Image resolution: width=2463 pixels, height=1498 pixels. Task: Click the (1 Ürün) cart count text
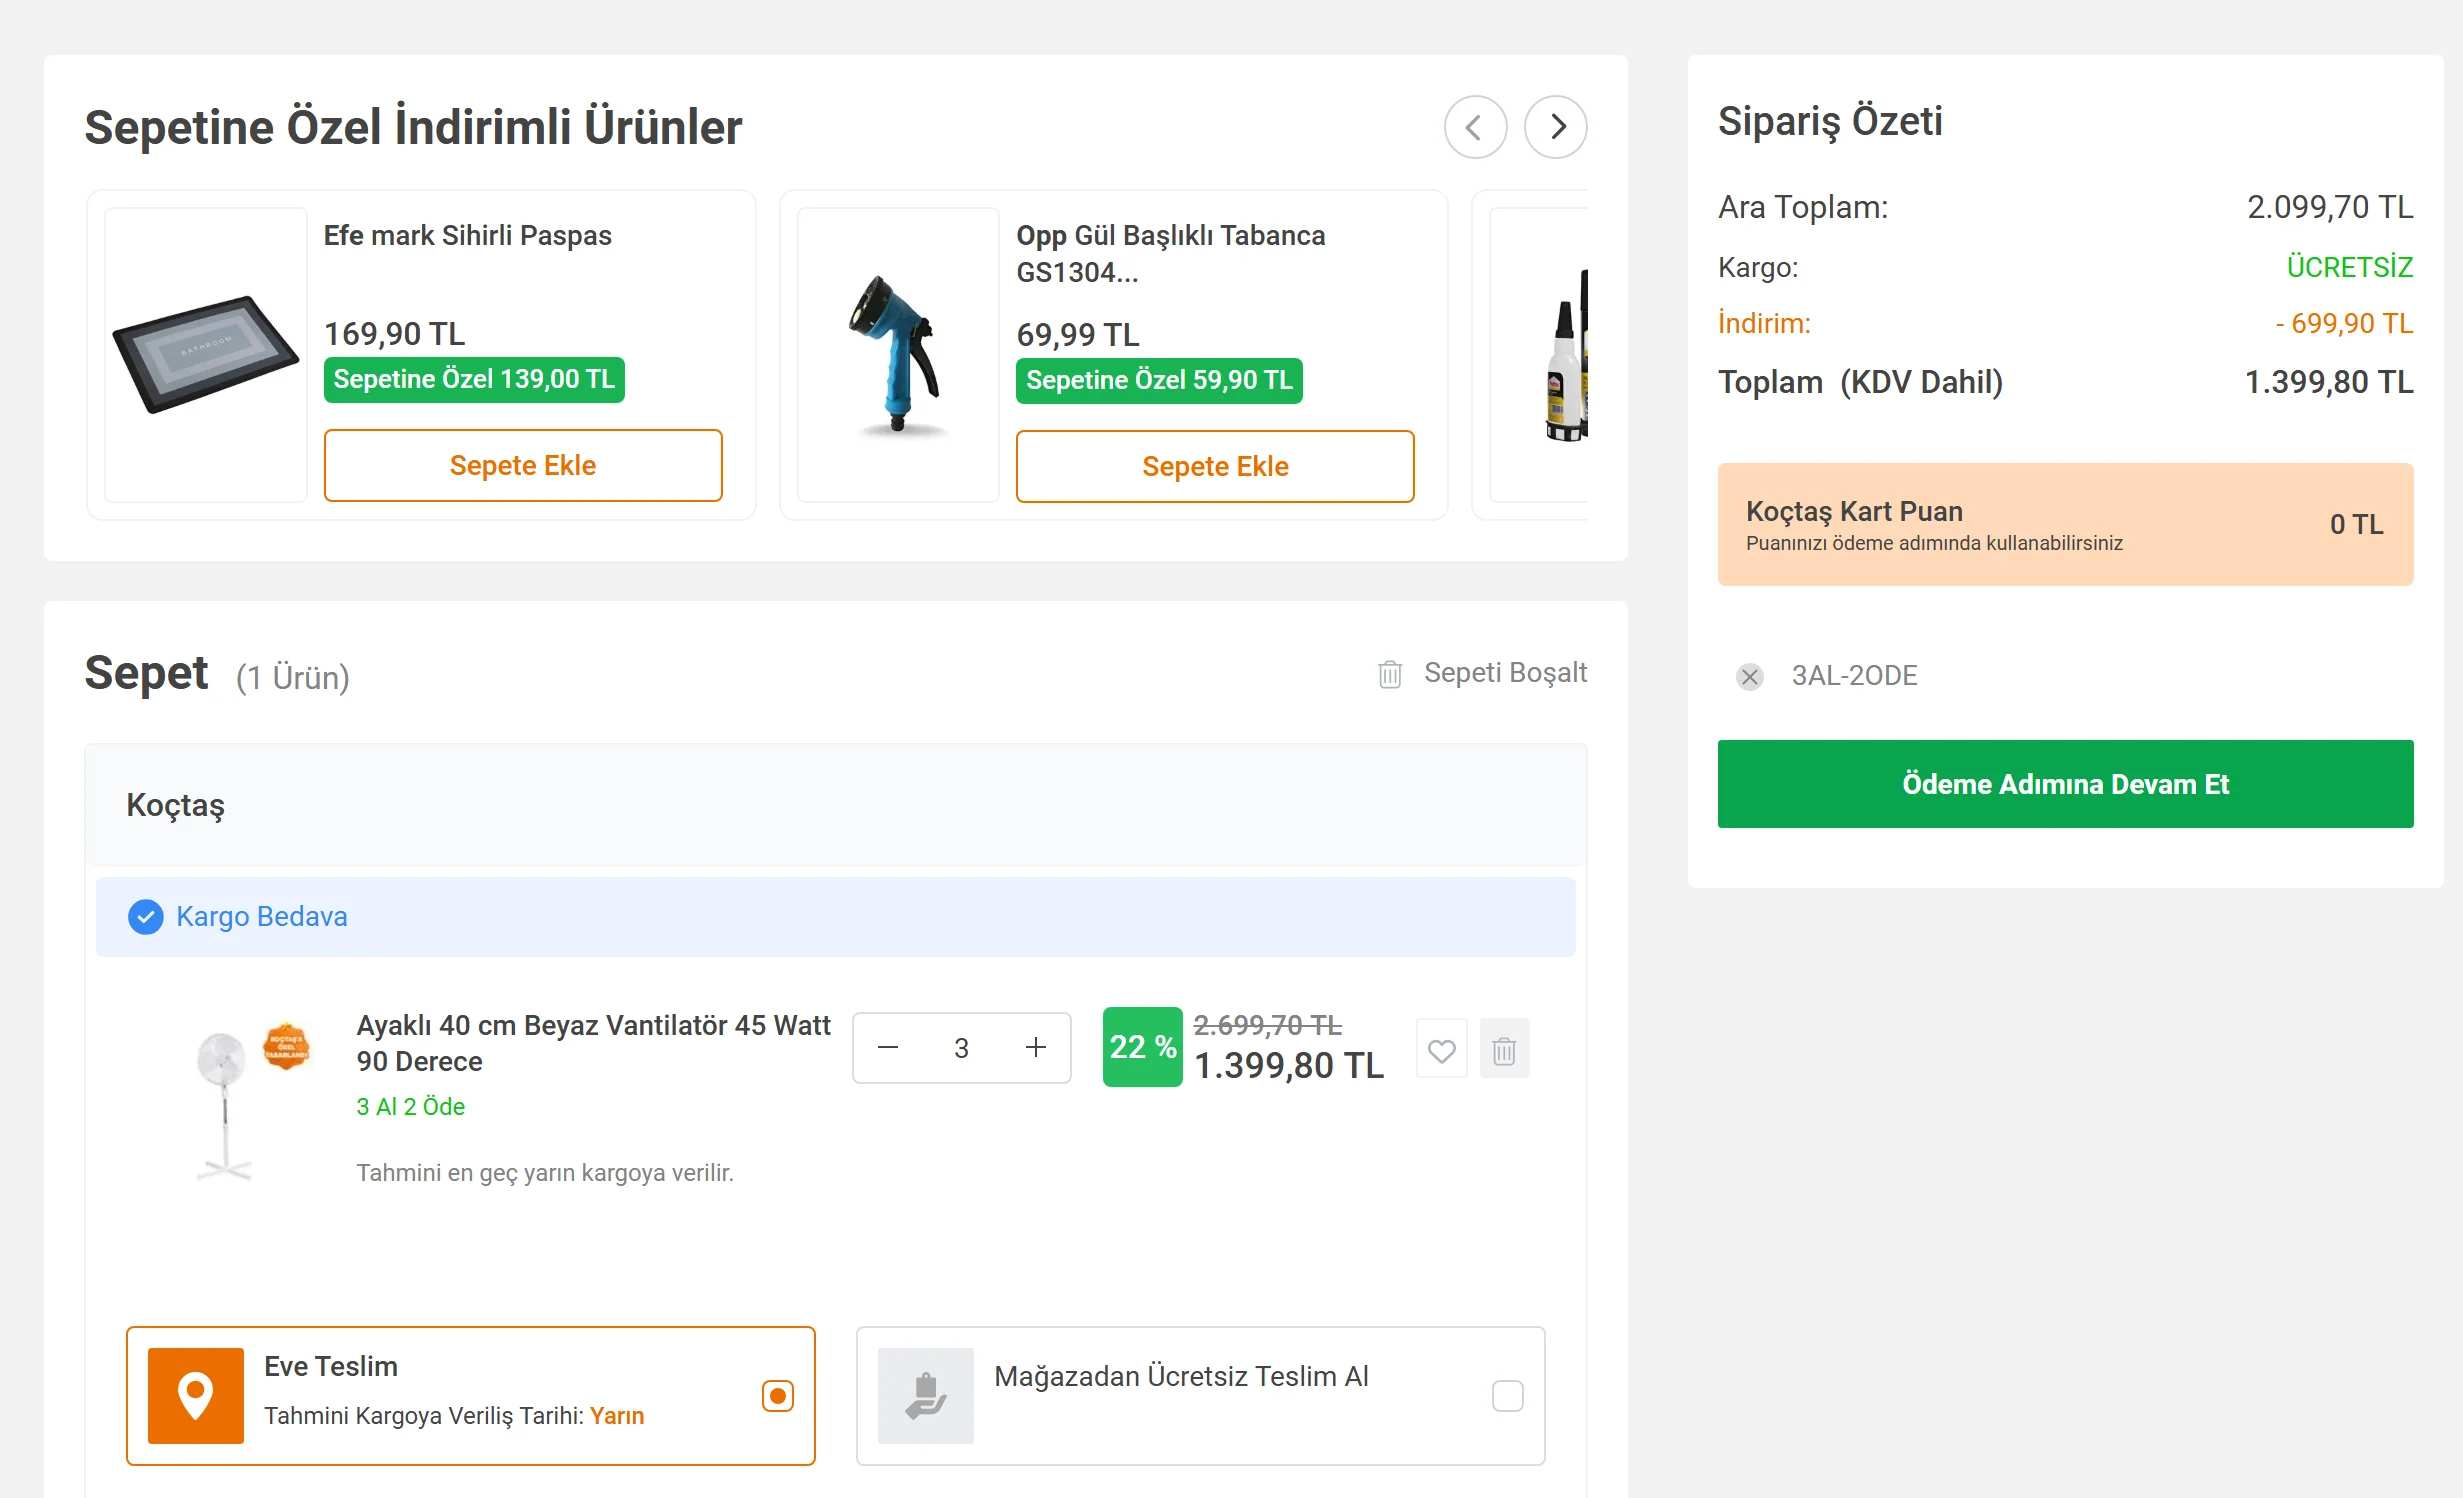click(293, 678)
